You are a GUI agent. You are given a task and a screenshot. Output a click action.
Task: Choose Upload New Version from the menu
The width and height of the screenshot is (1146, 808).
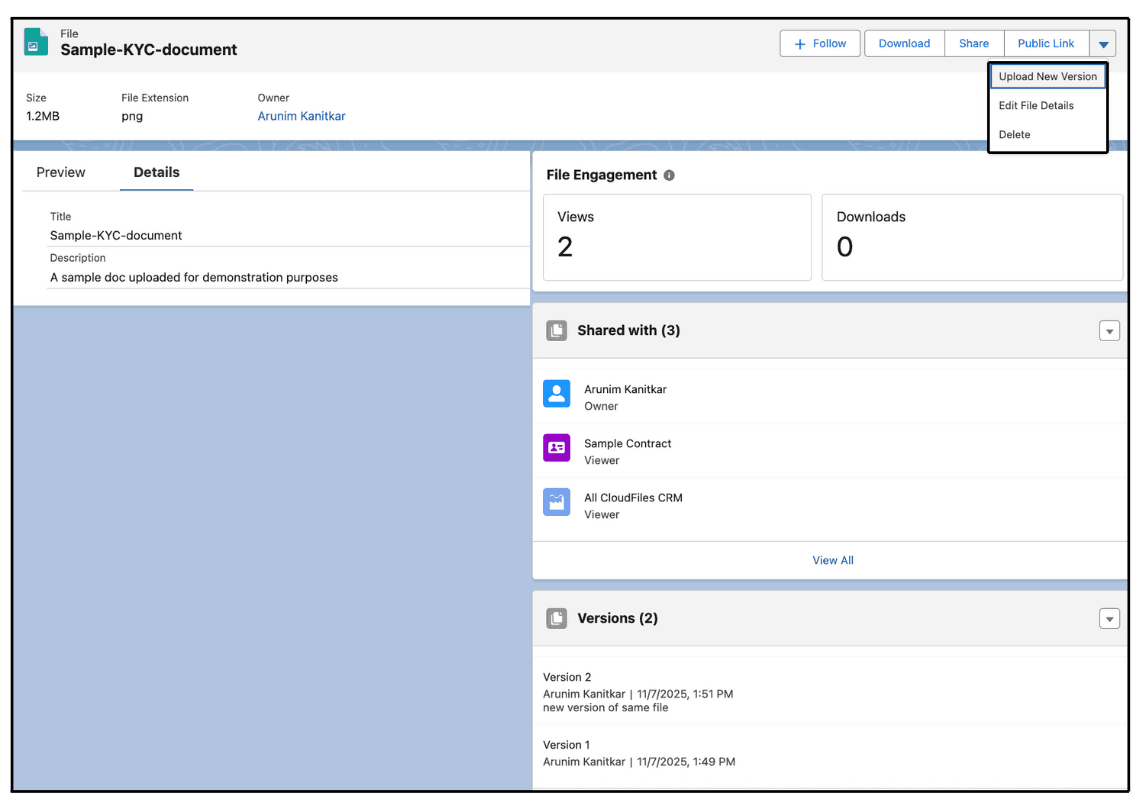tap(1048, 76)
